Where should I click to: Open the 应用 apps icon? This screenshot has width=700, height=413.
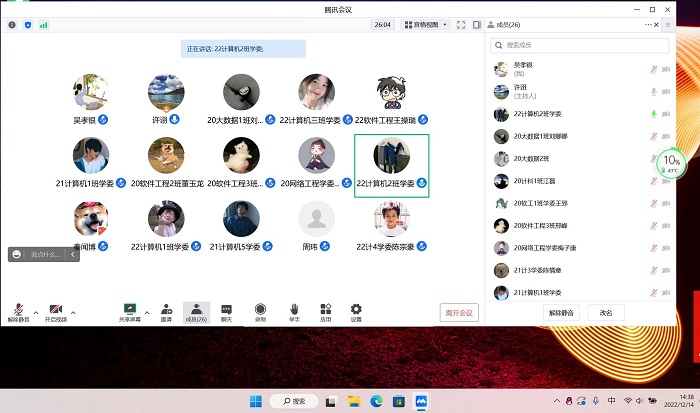point(325,310)
